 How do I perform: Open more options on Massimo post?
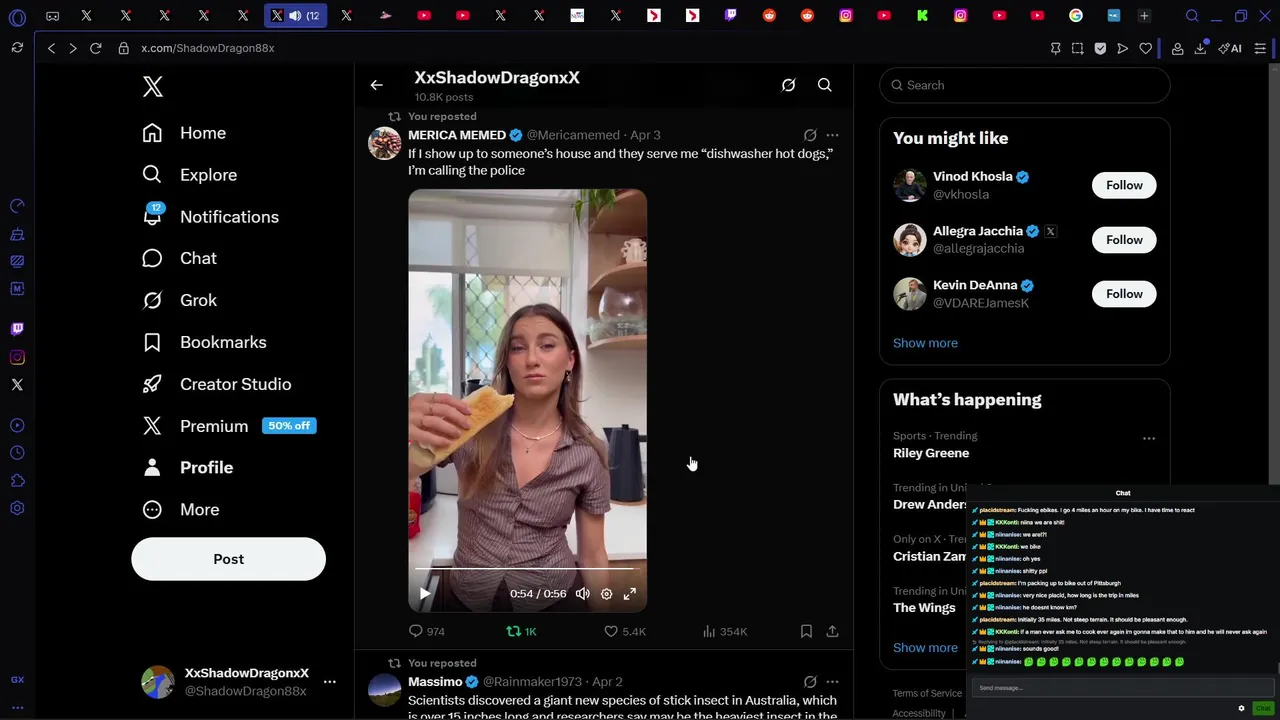(x=832, y=682)
